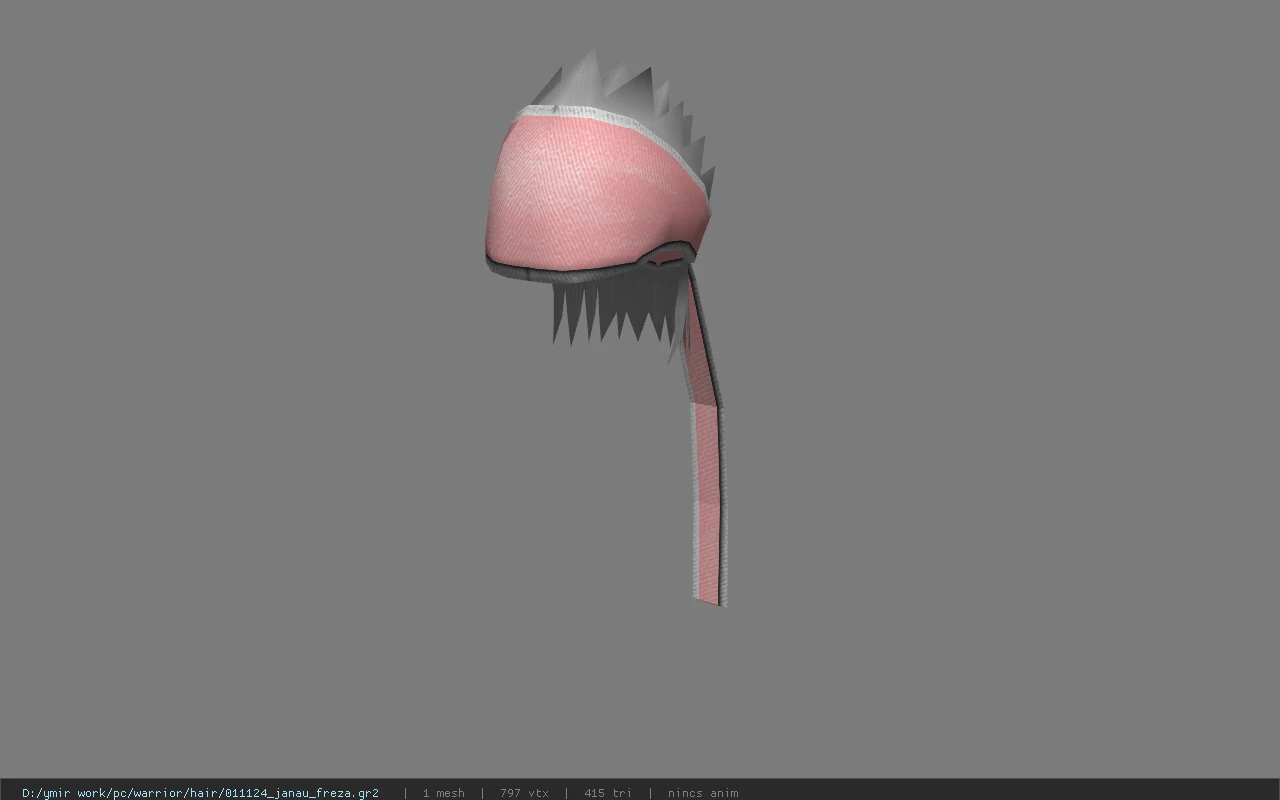Screen dimensions: 1280x800
Task: Click the '797 vtx' vertex count
Action: pos(524,793)
